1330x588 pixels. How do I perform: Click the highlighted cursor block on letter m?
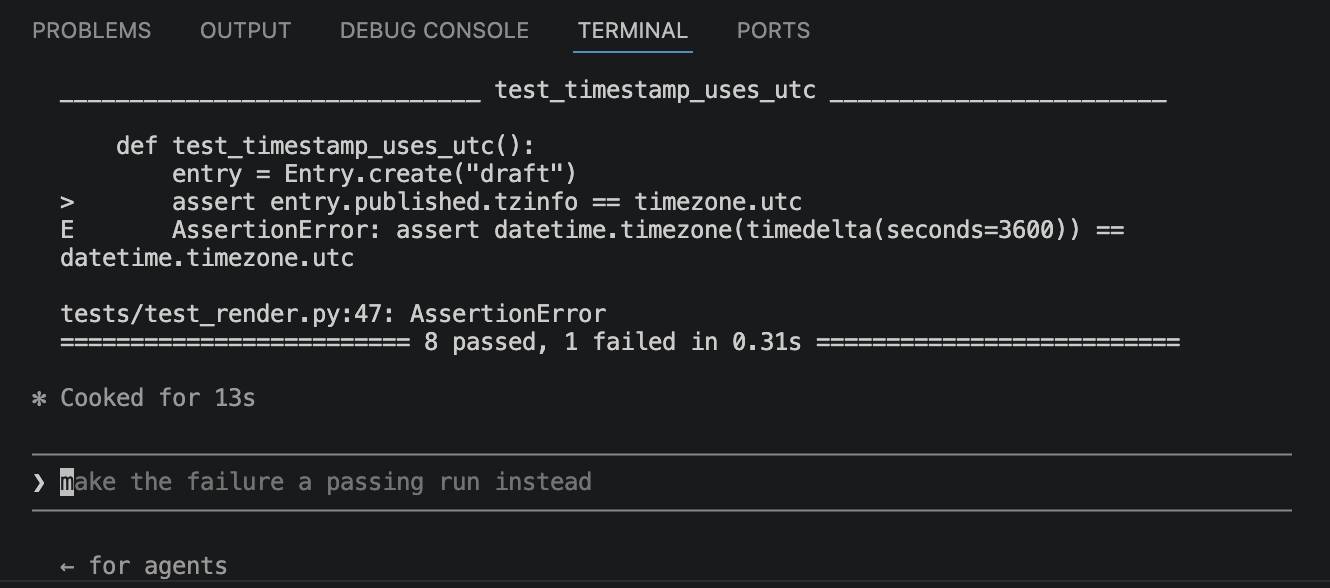click(67, 483)
